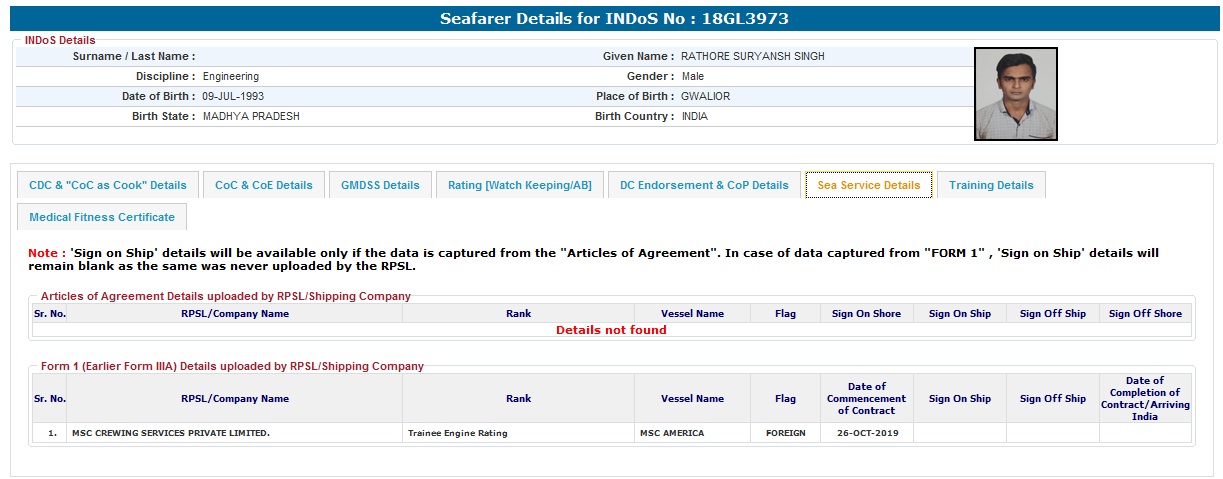
Task: Switch to CoC & CoE Details tab
Action: (x=263, y=185)
